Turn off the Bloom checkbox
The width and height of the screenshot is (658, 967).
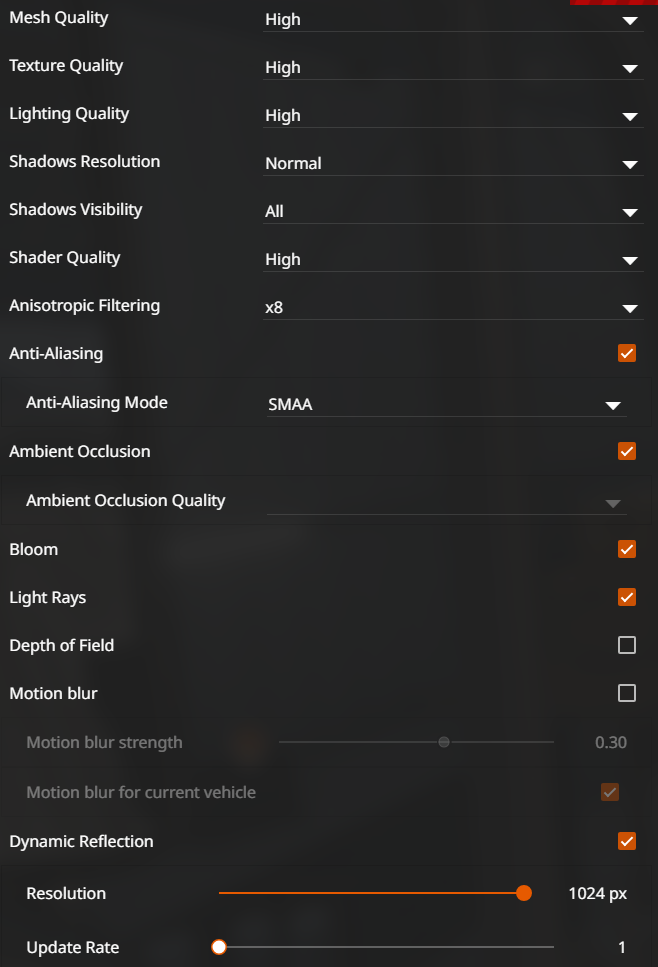[x=627, y=549]
